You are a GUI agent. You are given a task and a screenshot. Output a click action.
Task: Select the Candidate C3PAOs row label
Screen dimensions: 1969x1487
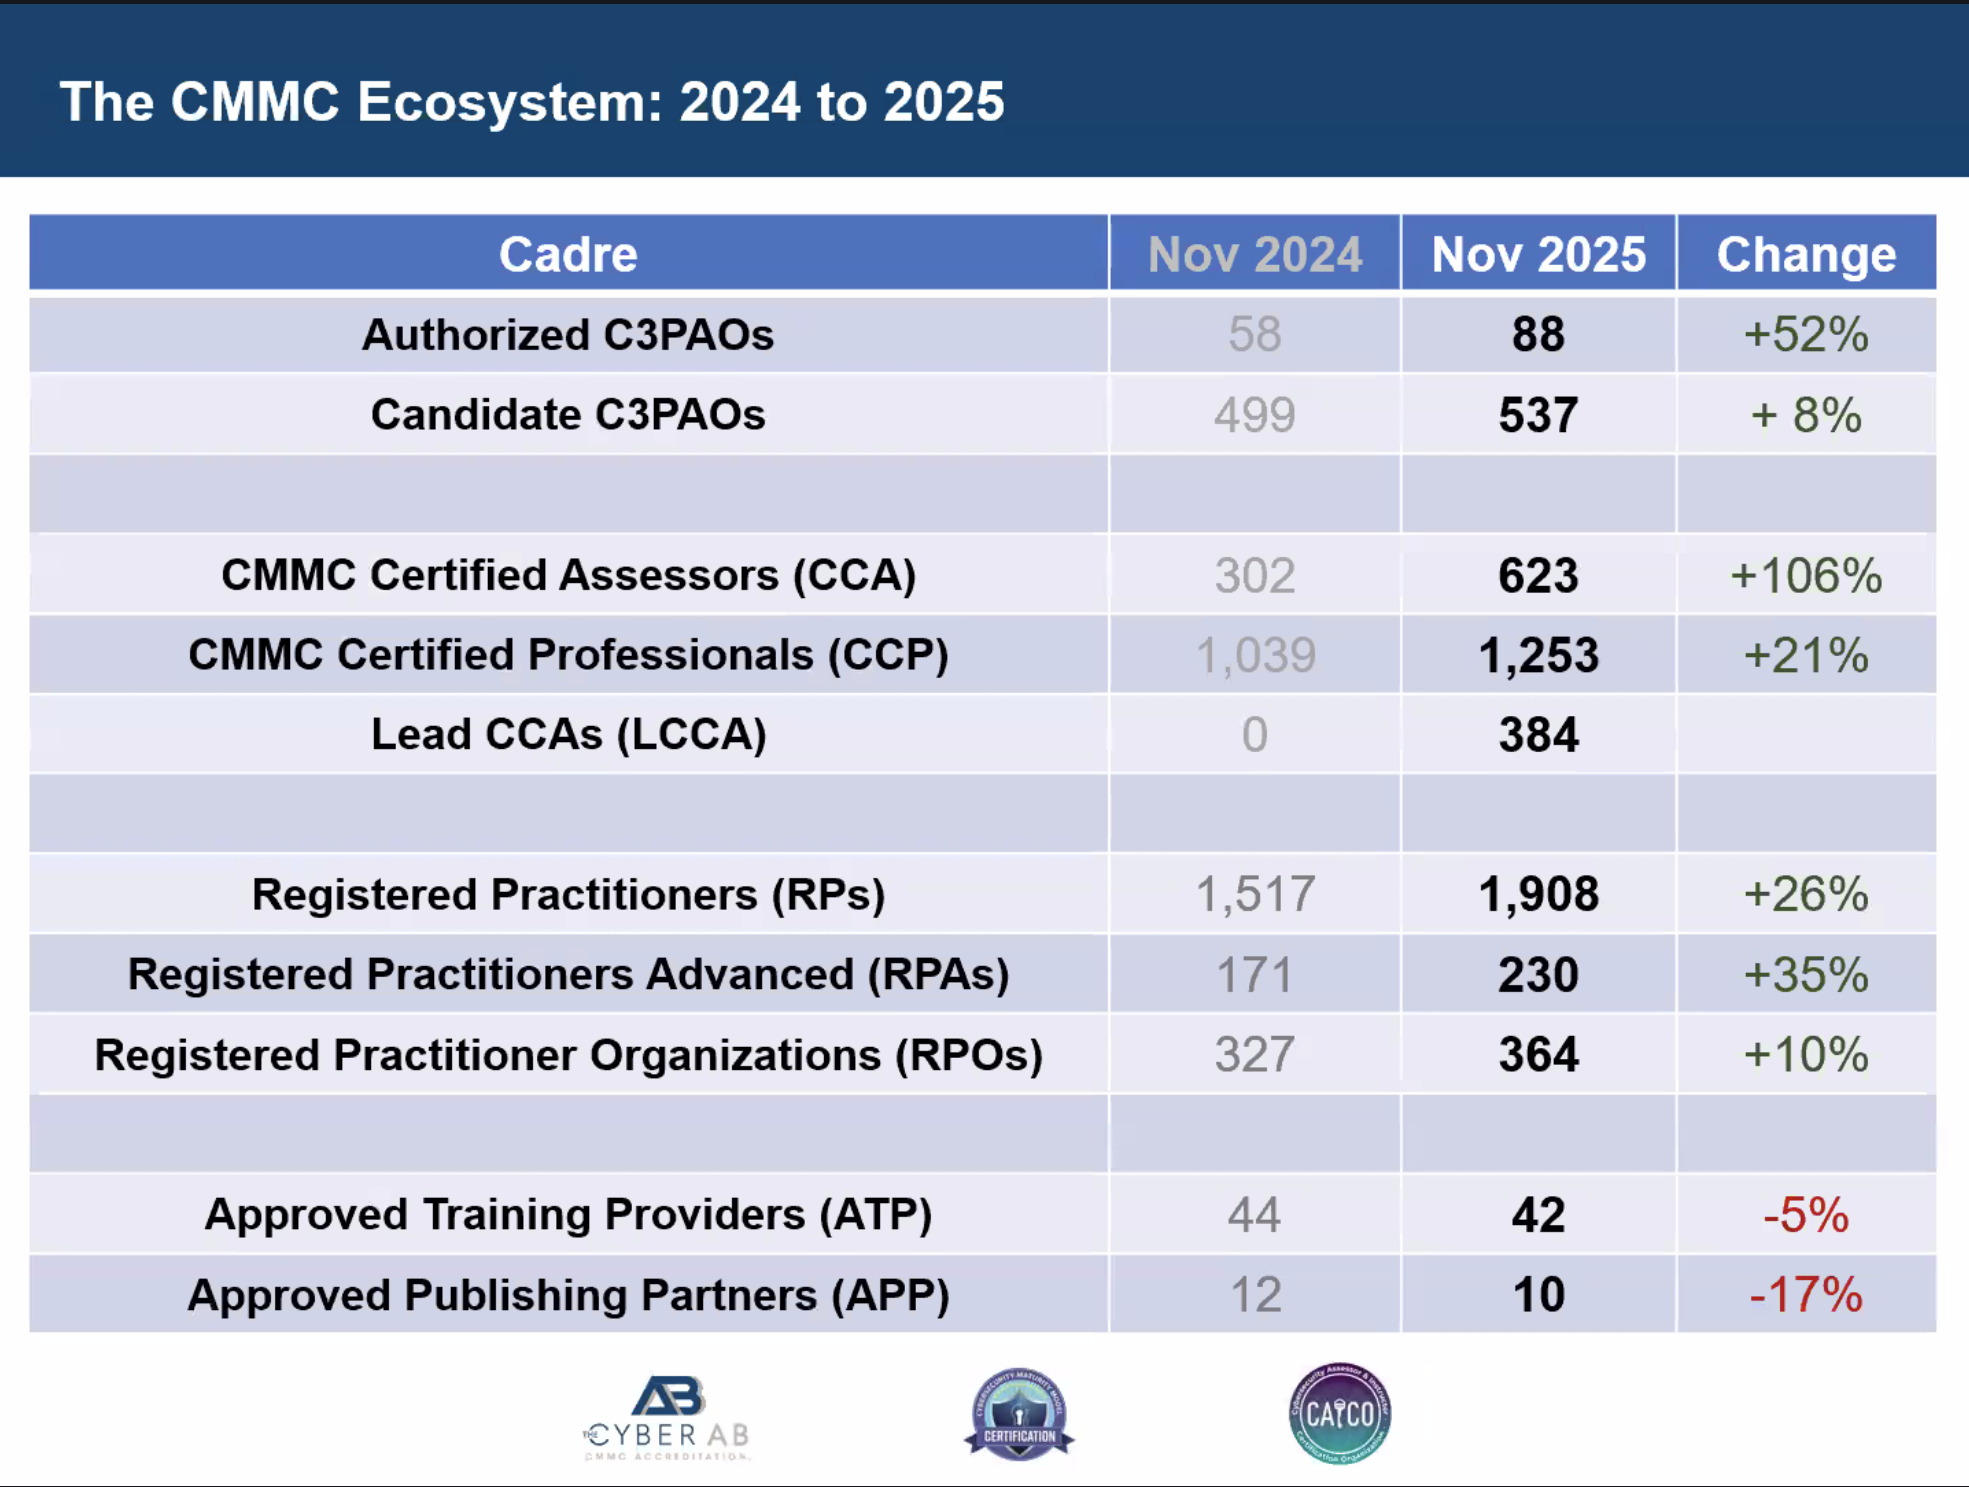point(568,415)
